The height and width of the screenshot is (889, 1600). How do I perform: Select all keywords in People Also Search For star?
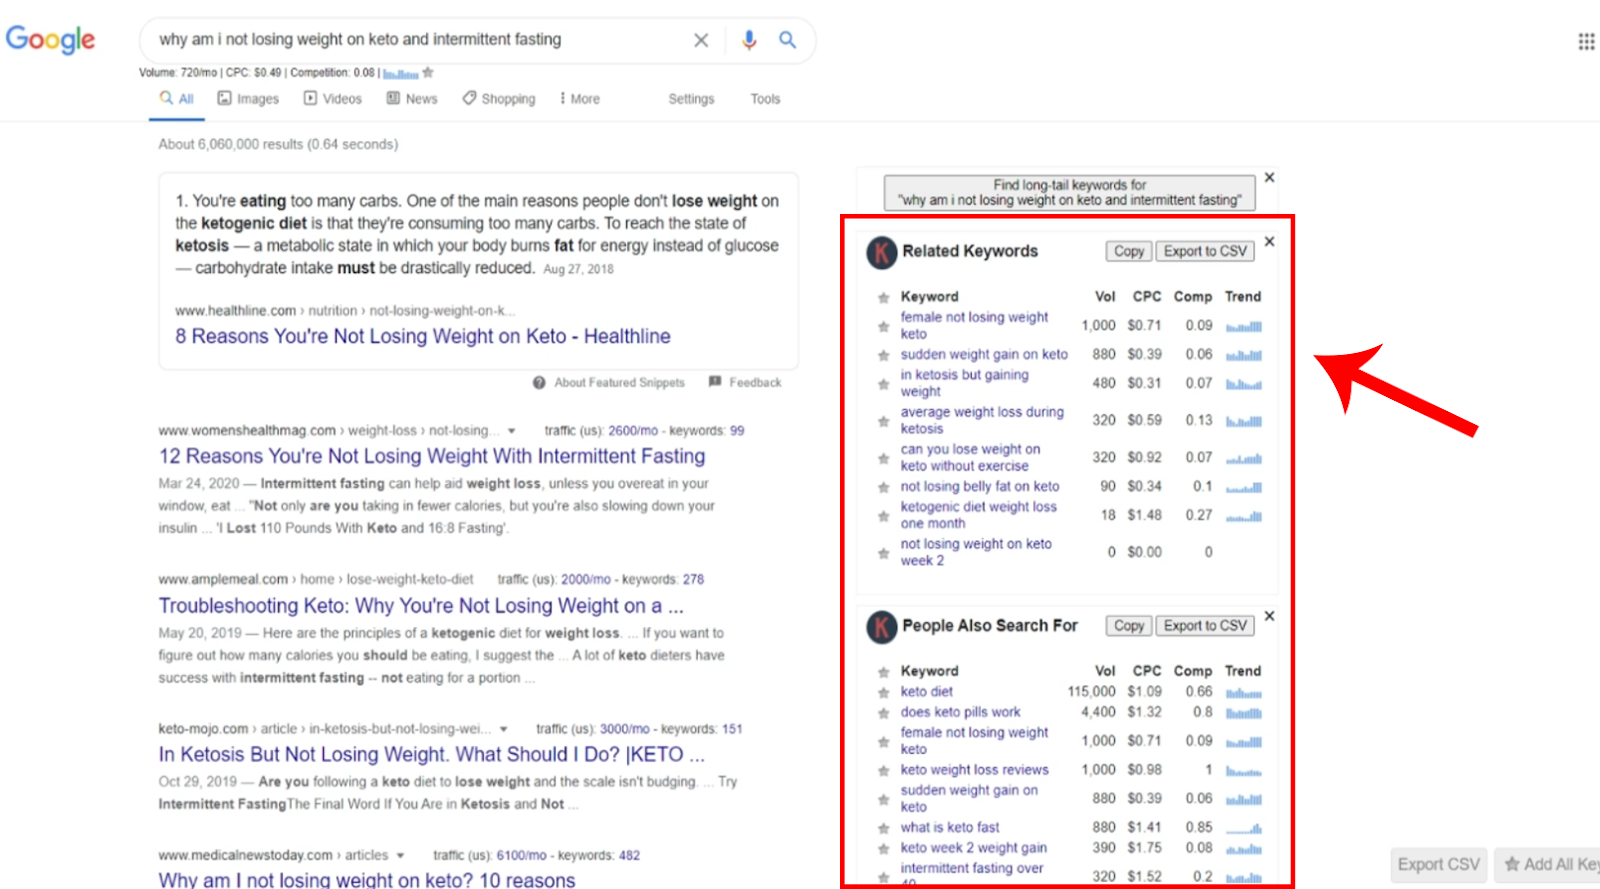click(x=883, y=672)
